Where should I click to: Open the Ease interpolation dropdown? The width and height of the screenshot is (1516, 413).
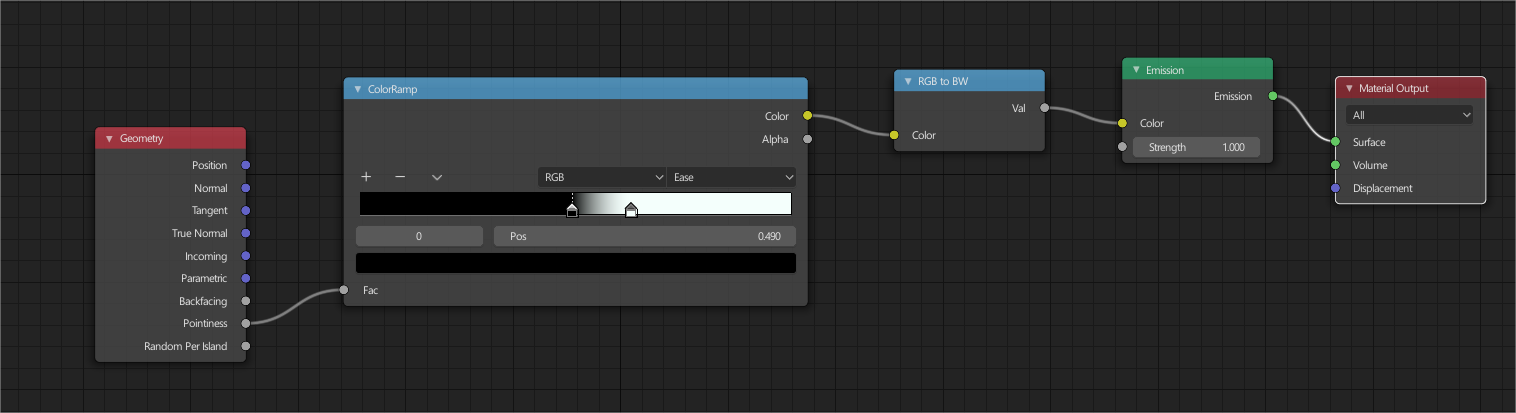tap(731, 177)
